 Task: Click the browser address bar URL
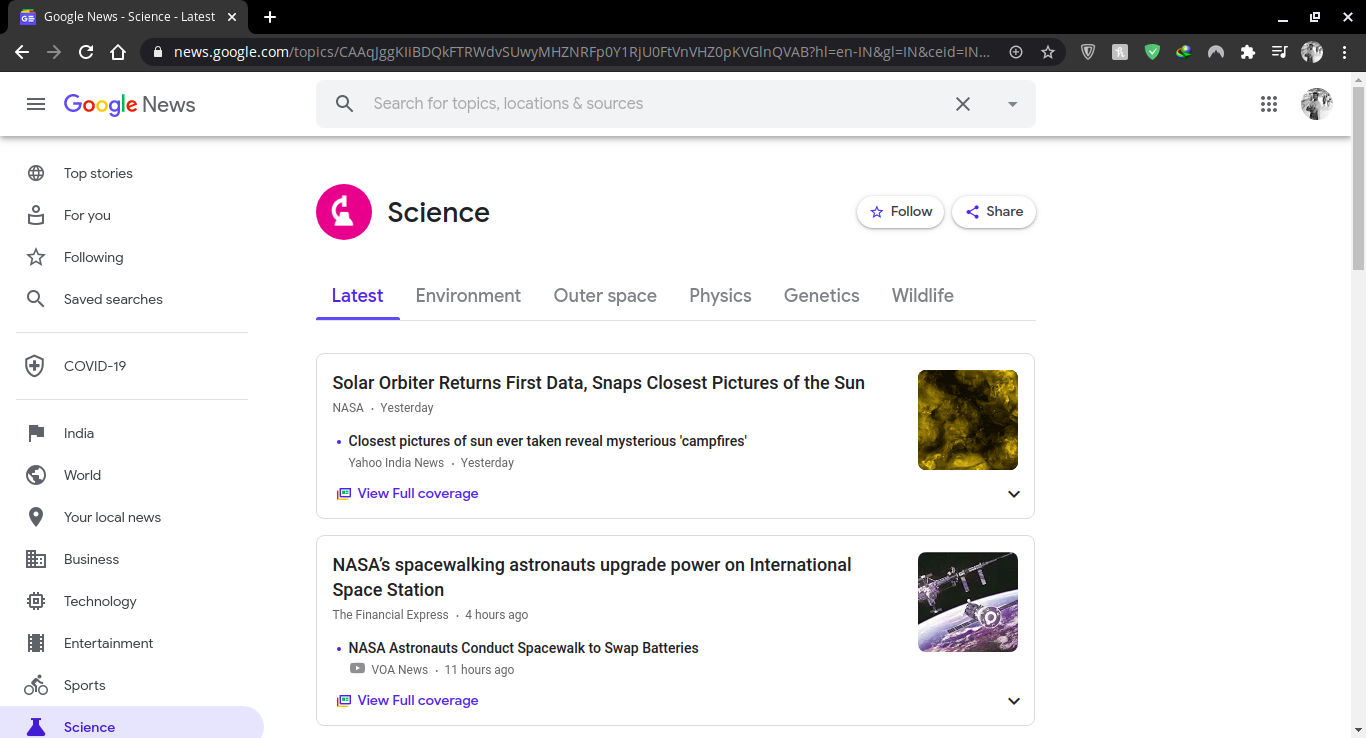pos(582,52)
